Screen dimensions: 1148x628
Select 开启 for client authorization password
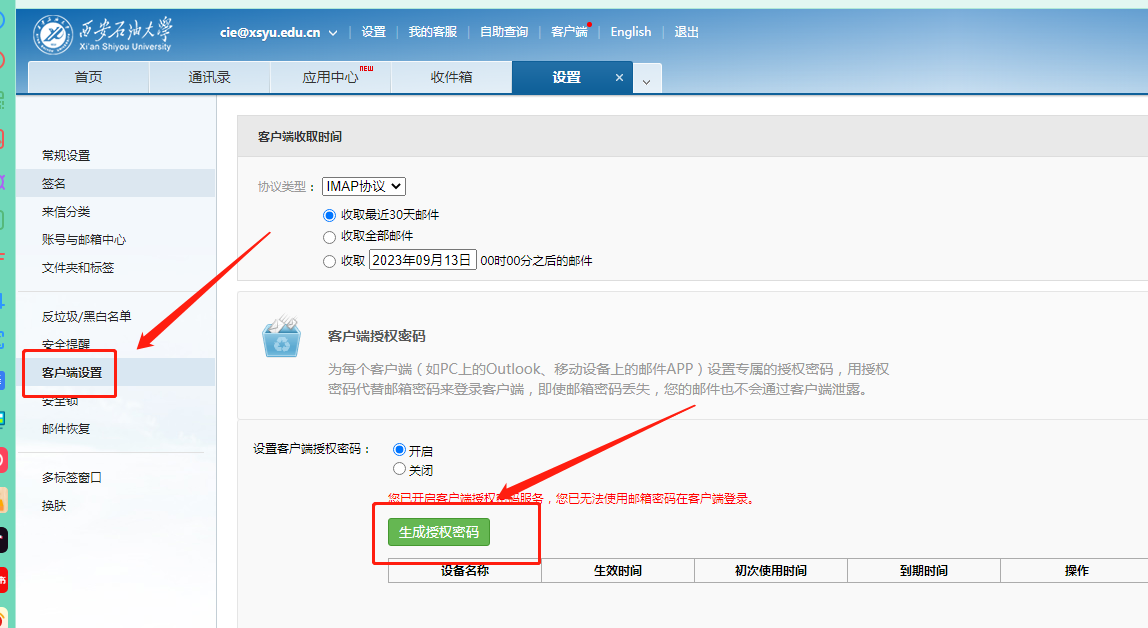399,449
